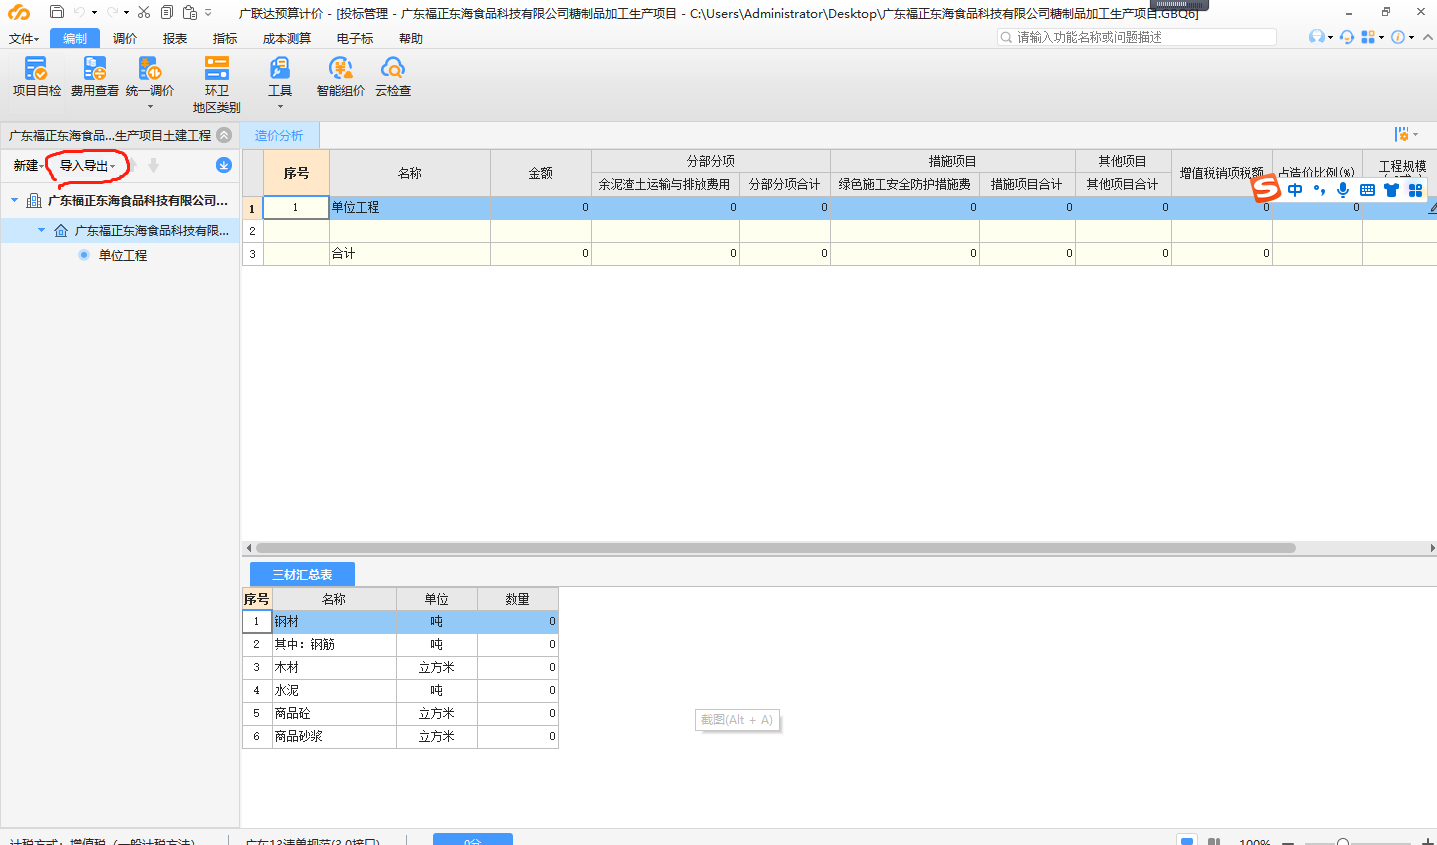Collapse project panel with double-chevron icon
The width and height of the screenshot is (1437, 845).
pos(224,135)
